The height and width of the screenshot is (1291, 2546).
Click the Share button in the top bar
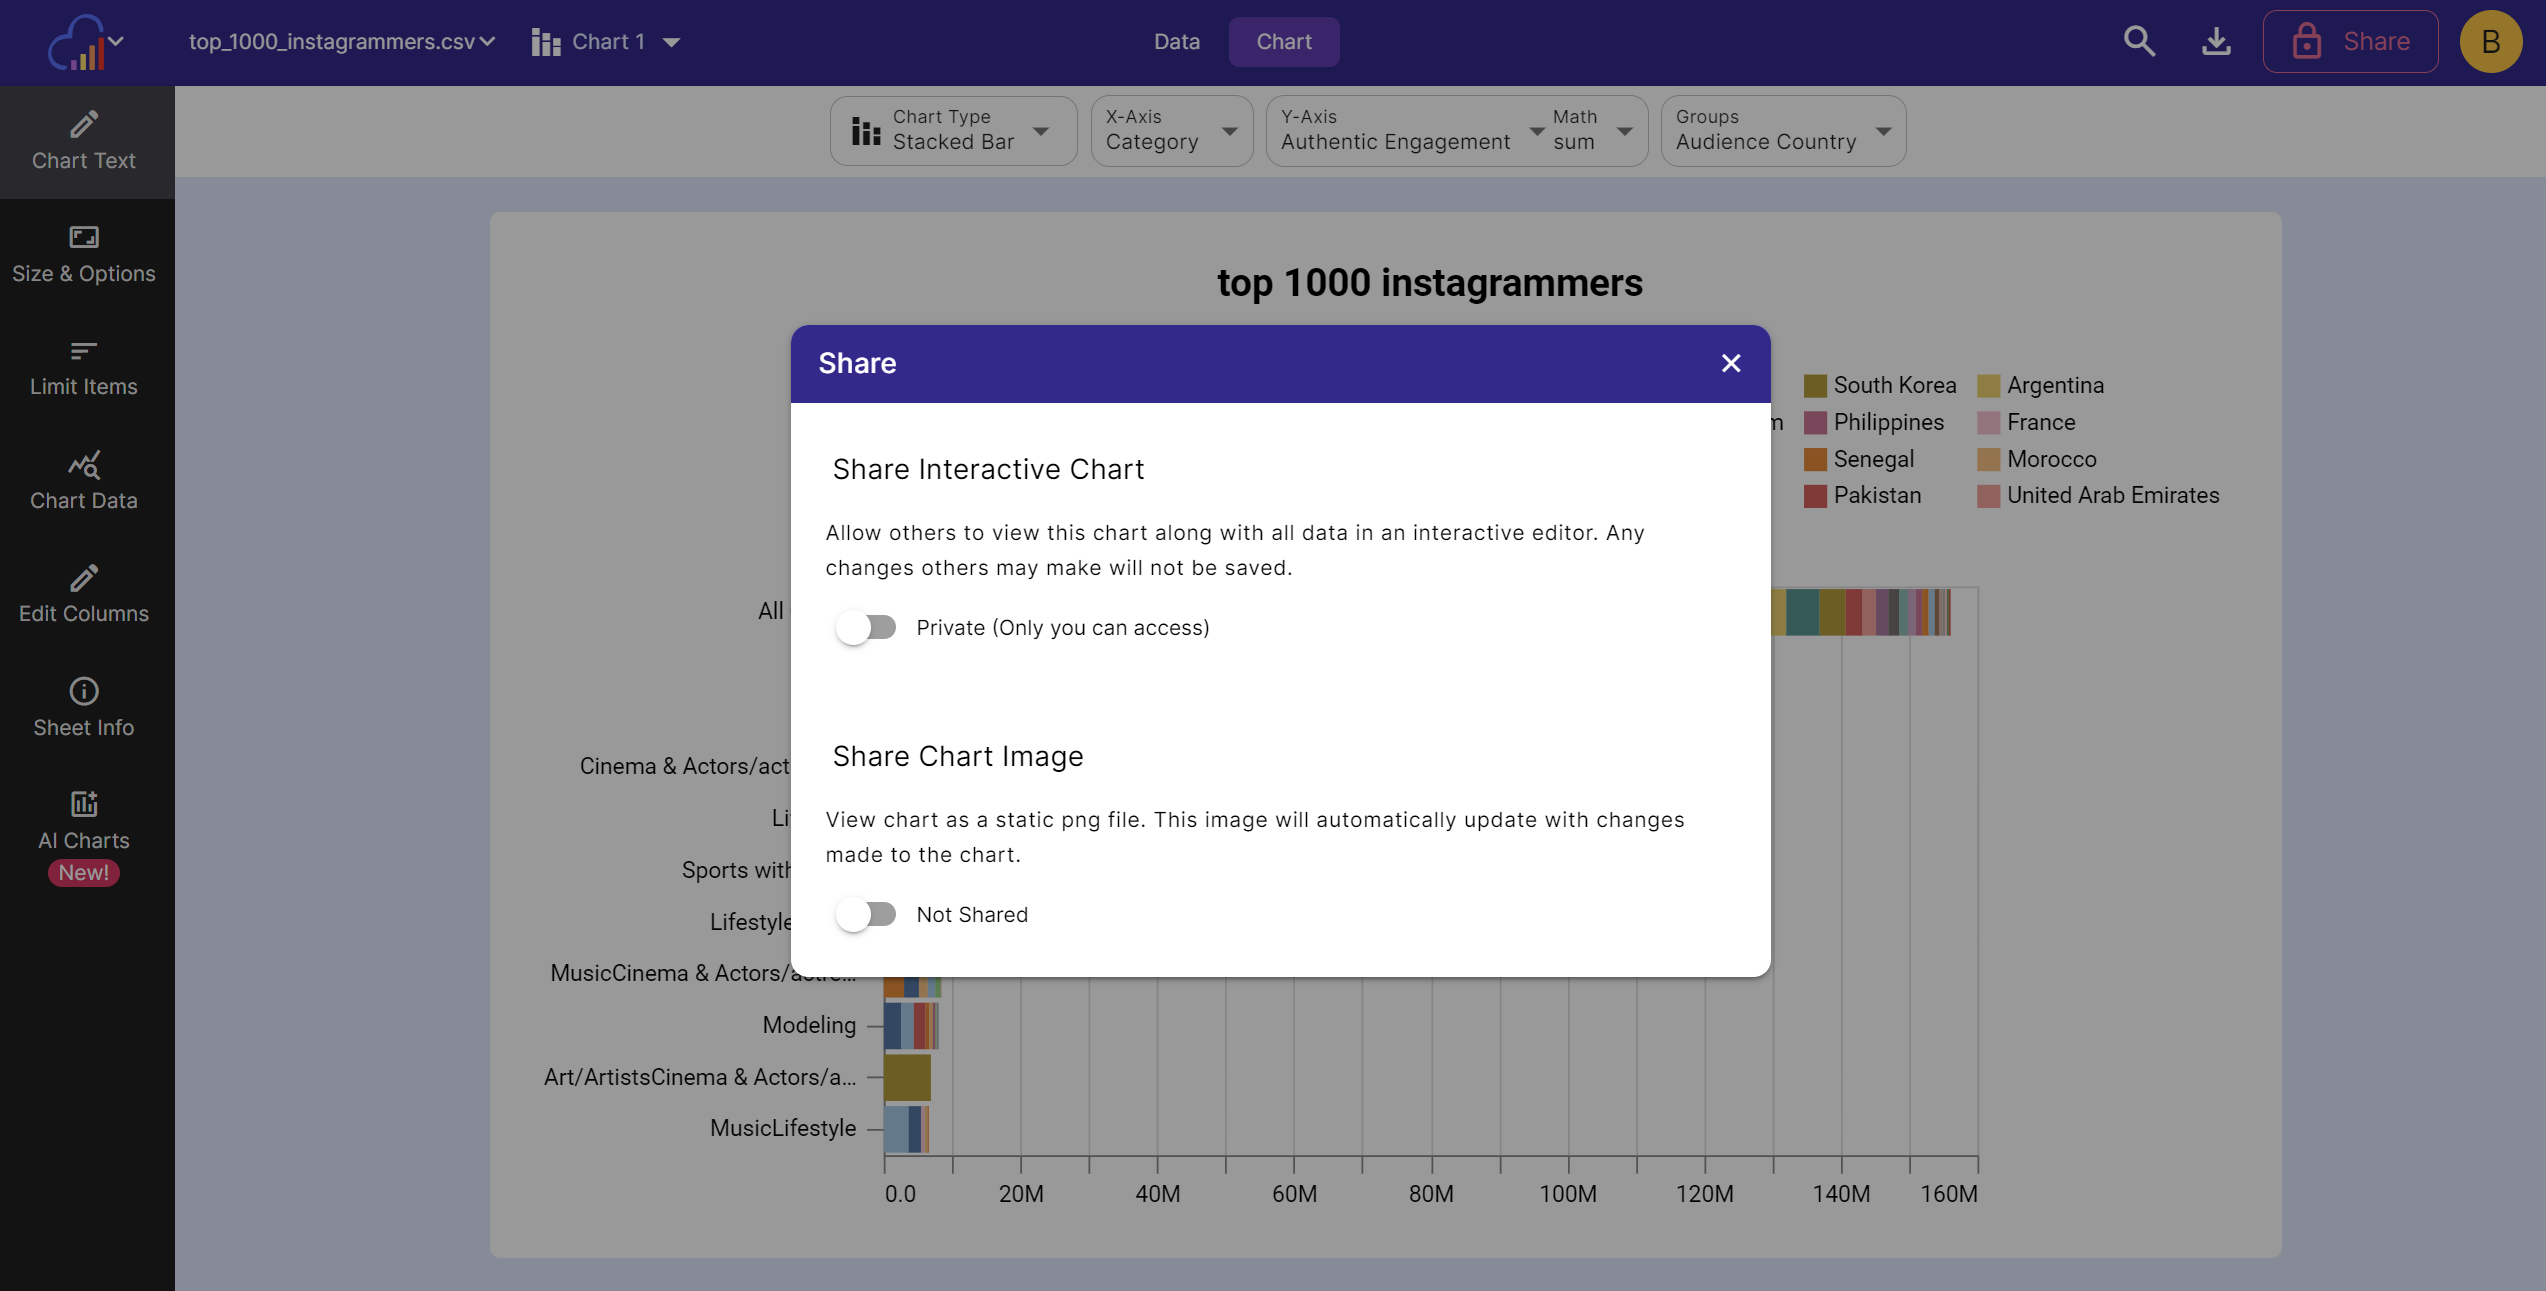point(2350,41)
